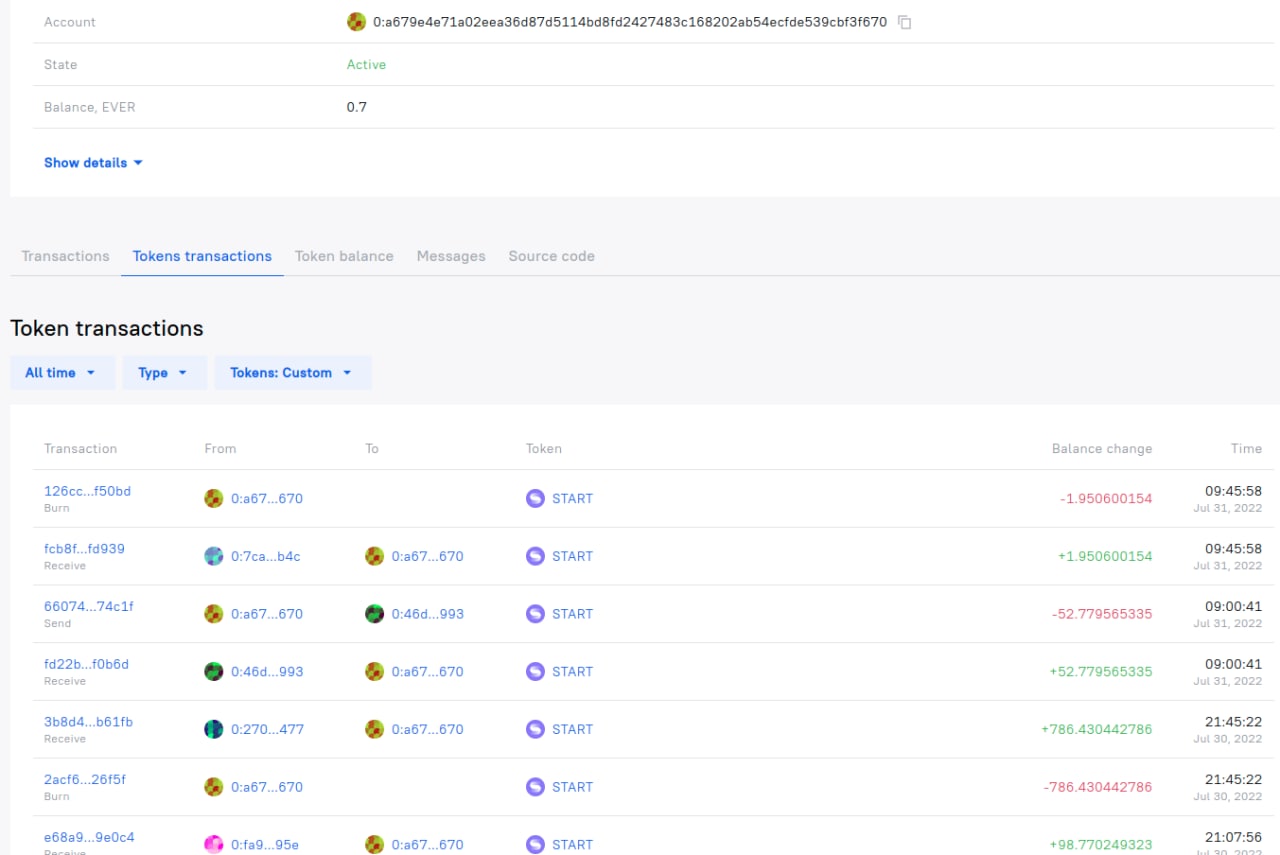Click the 0:270...477 sender avatar icon

coord(214,729)
